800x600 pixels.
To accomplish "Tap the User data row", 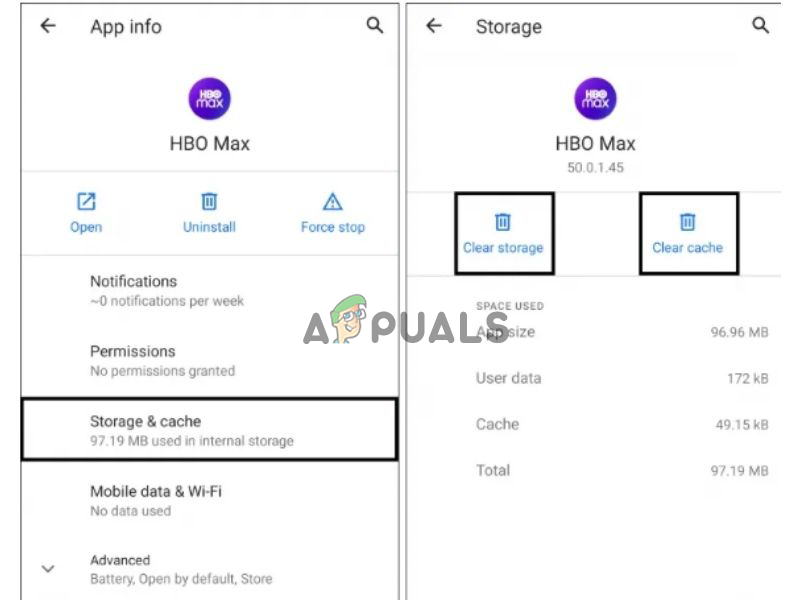I will tap(620, 378).
